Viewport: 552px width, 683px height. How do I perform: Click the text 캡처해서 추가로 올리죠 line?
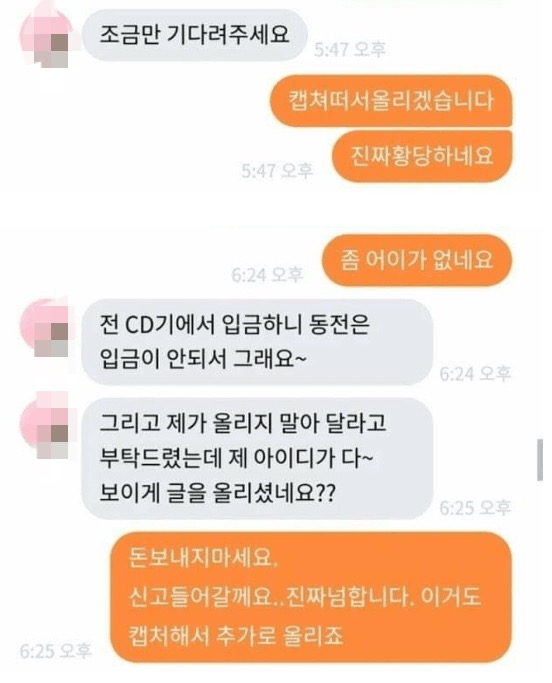pos(236,635)
